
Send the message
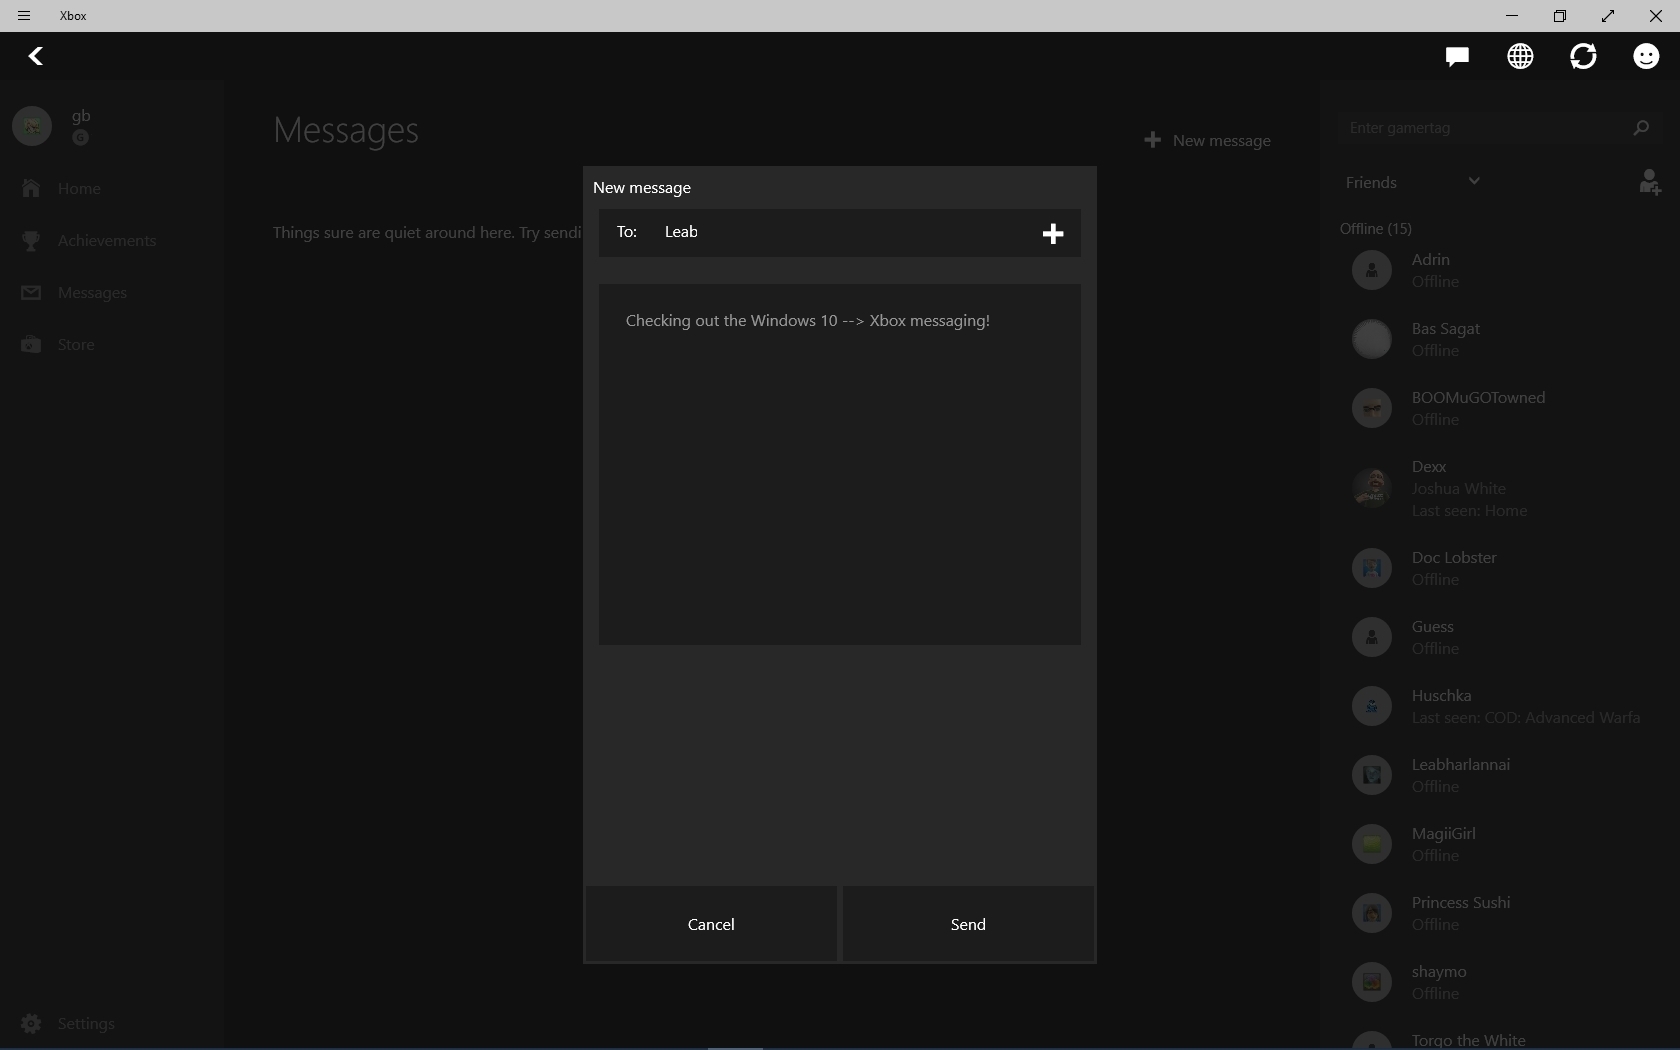click(968, 924)
